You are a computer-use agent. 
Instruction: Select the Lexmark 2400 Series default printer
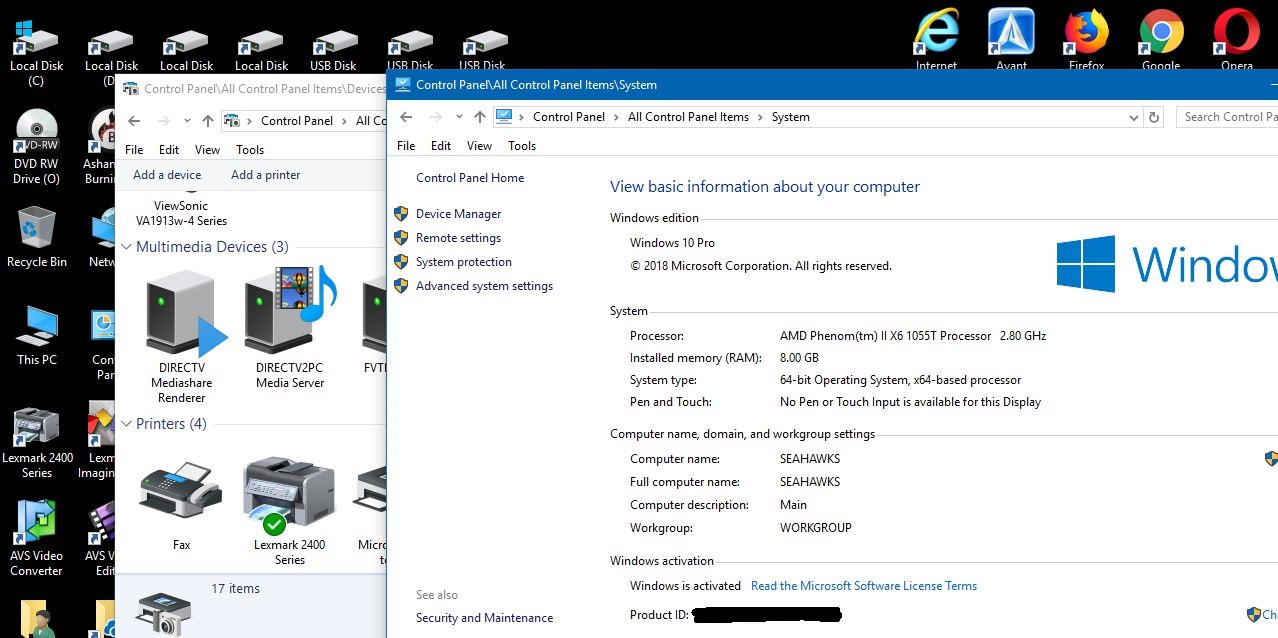click(290, 510)
